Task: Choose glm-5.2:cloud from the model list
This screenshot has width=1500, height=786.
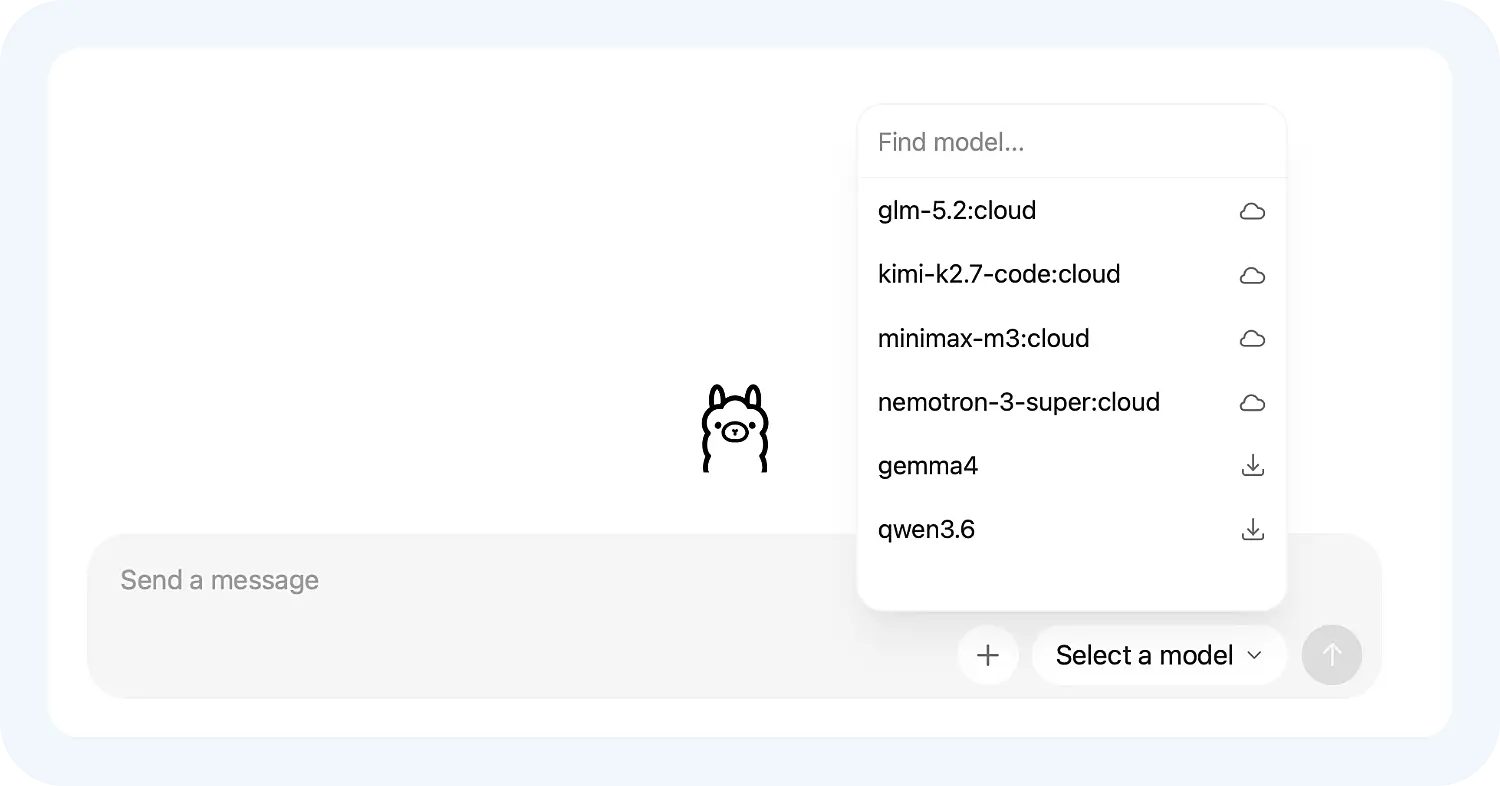Action: (1072, 211)
